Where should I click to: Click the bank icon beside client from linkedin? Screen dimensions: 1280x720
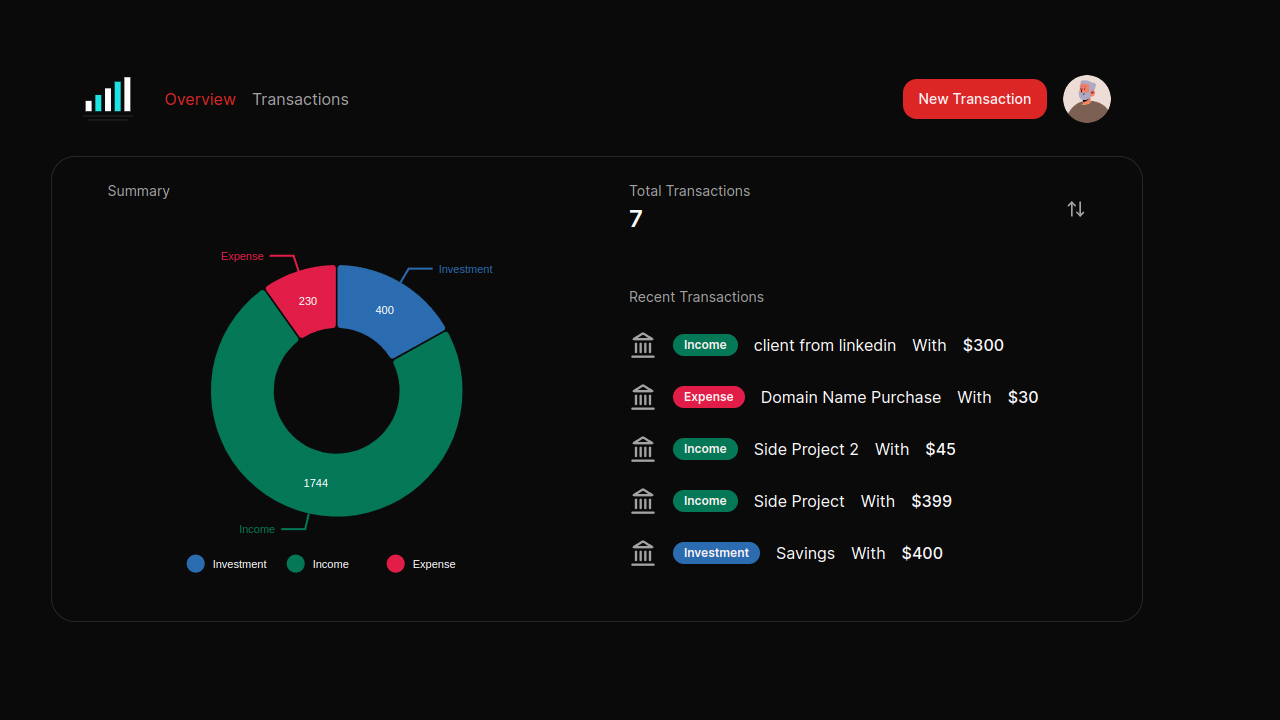642,345
